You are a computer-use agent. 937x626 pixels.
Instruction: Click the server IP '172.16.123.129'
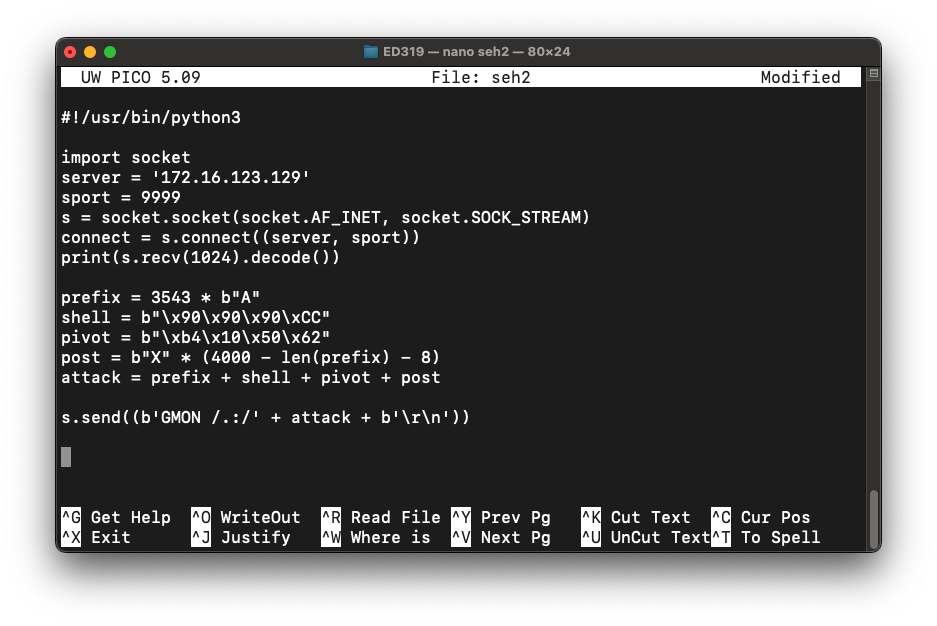pos(231,177)
